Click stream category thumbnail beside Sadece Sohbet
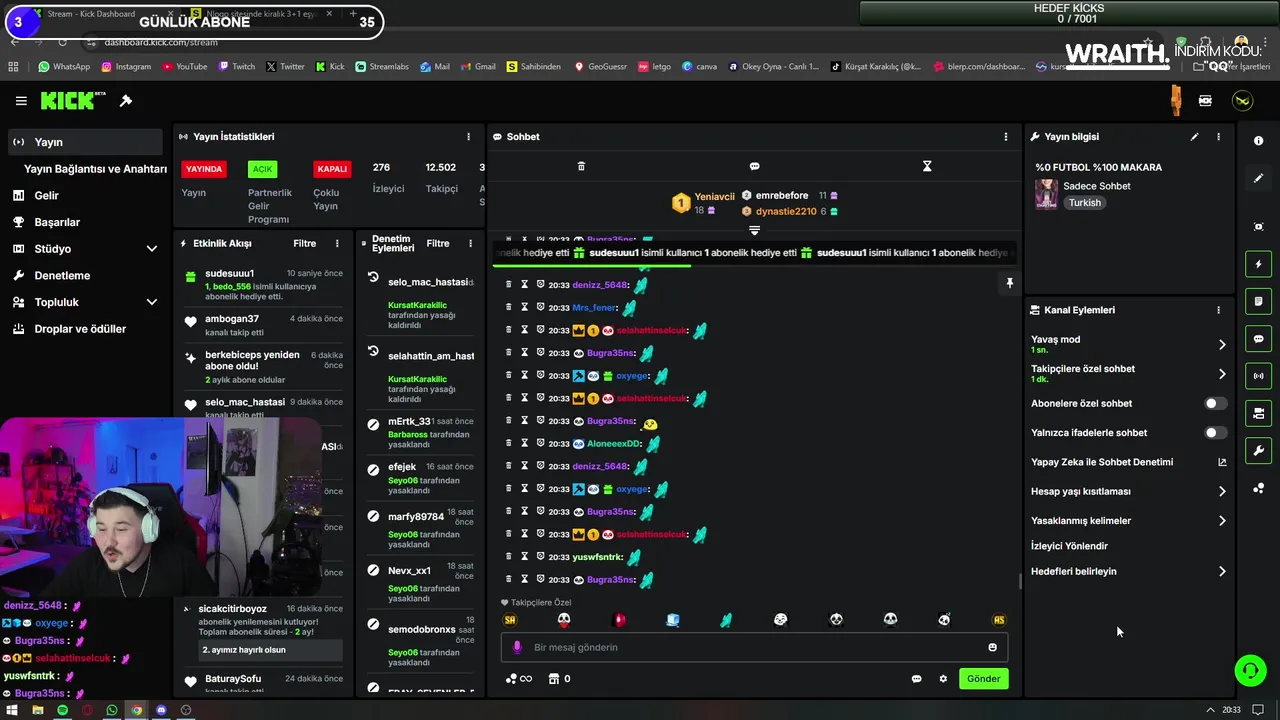This screenshot has width=1280, height=720. pos(1046,194)
